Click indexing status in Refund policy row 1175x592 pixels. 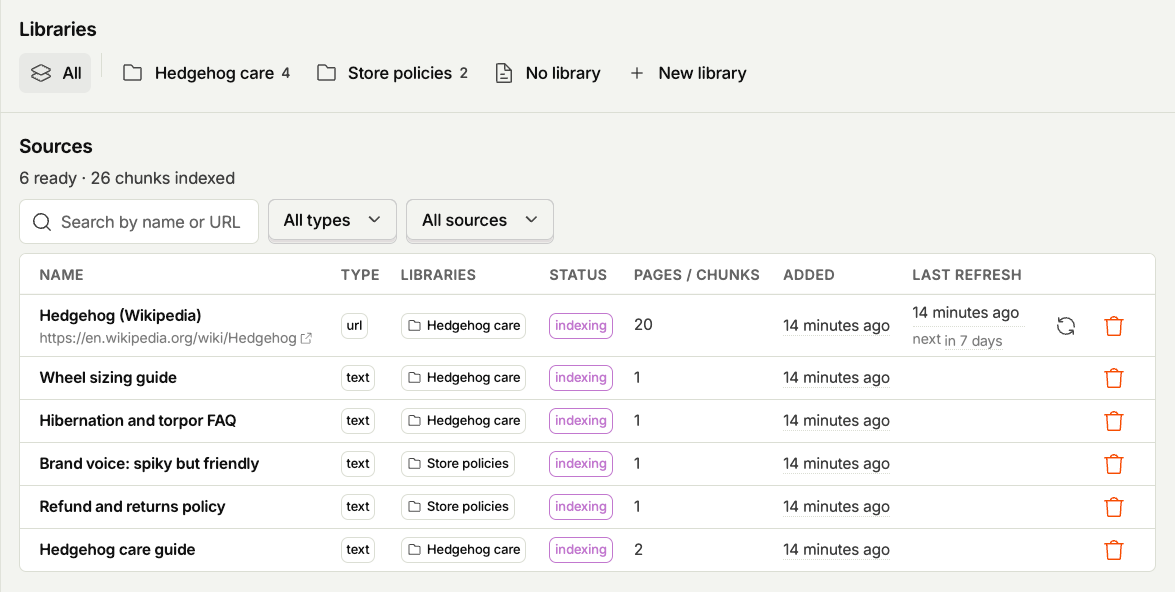click(x=581, y=507)
